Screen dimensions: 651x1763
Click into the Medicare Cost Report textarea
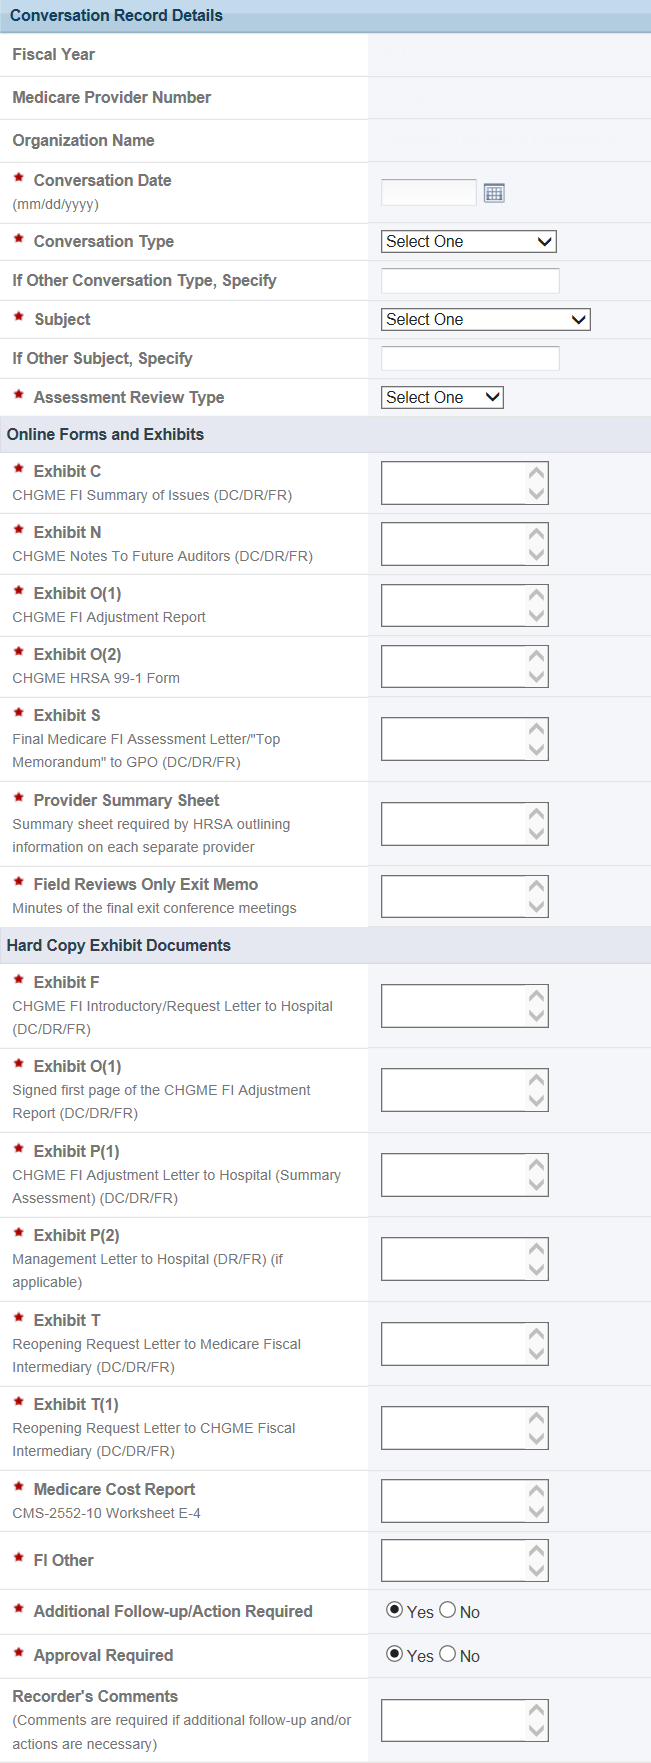(453, 1501)
